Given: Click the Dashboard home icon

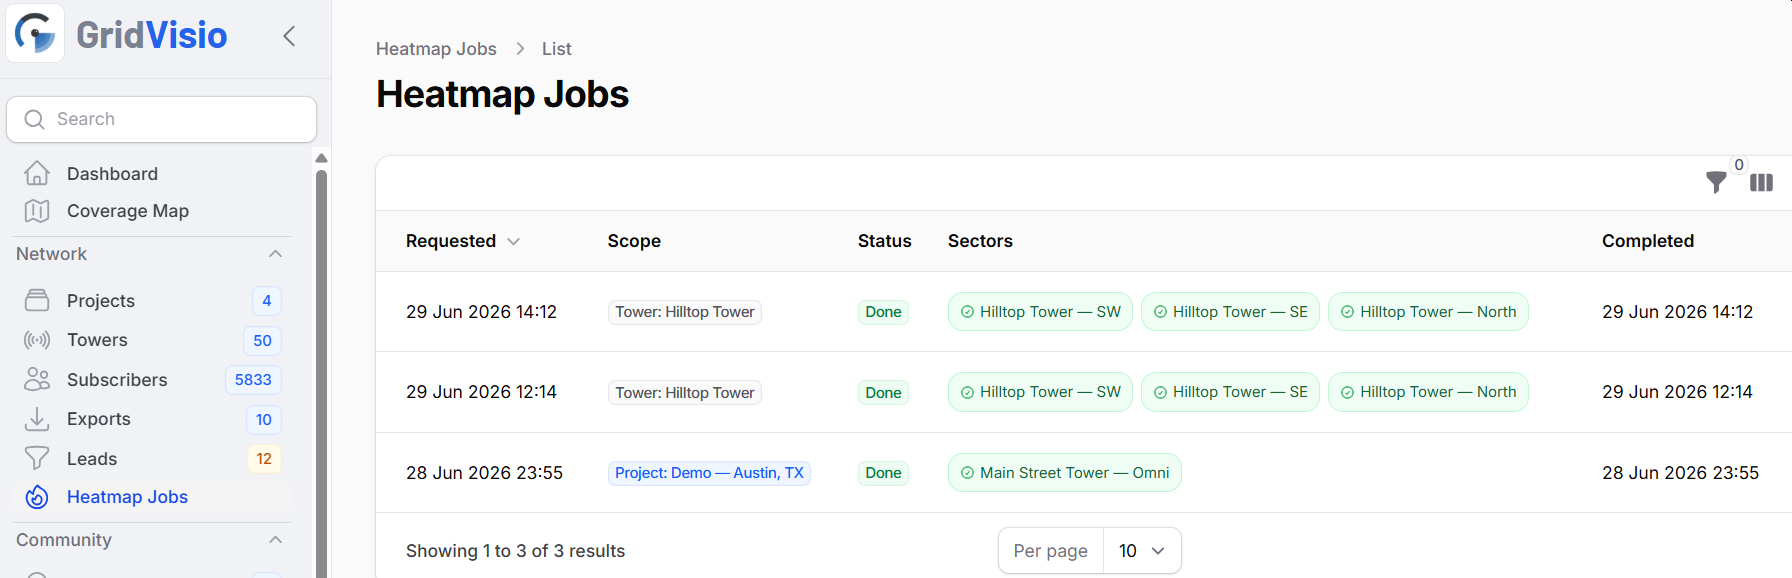Looking at the screenshot, I should (x=37, y=173).
